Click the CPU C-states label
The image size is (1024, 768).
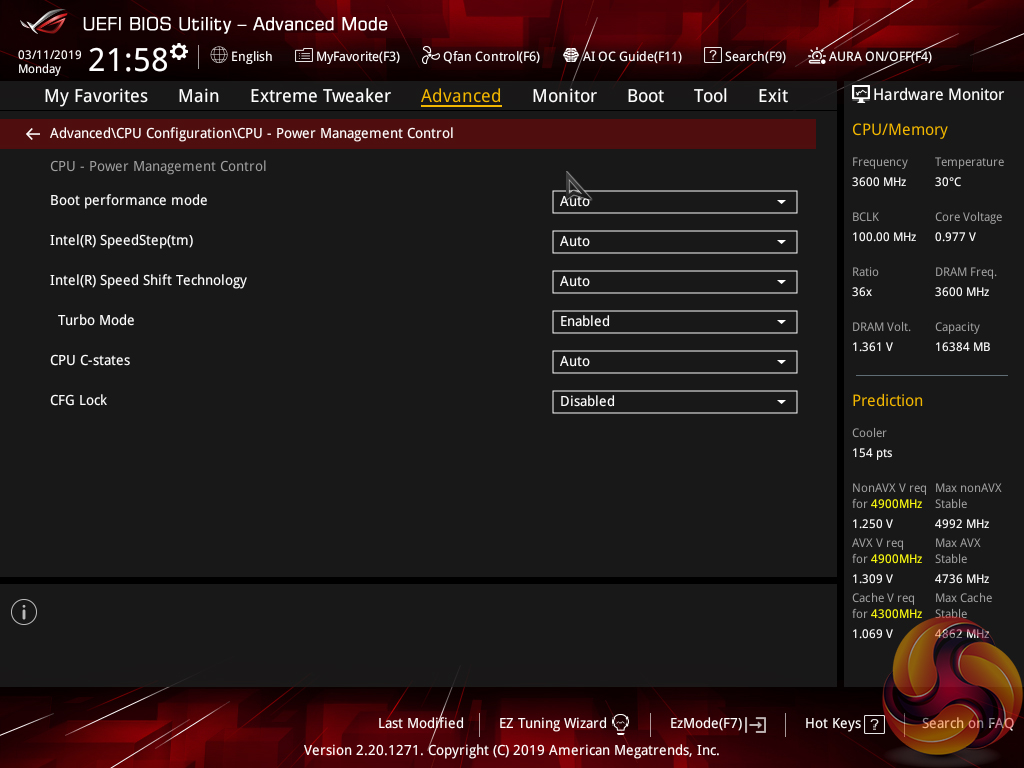click(x=90, y=360)
